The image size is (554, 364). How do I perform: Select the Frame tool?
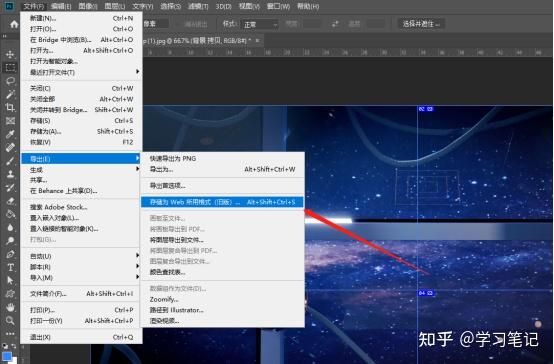pyautogui.click(x=10, y=121)
